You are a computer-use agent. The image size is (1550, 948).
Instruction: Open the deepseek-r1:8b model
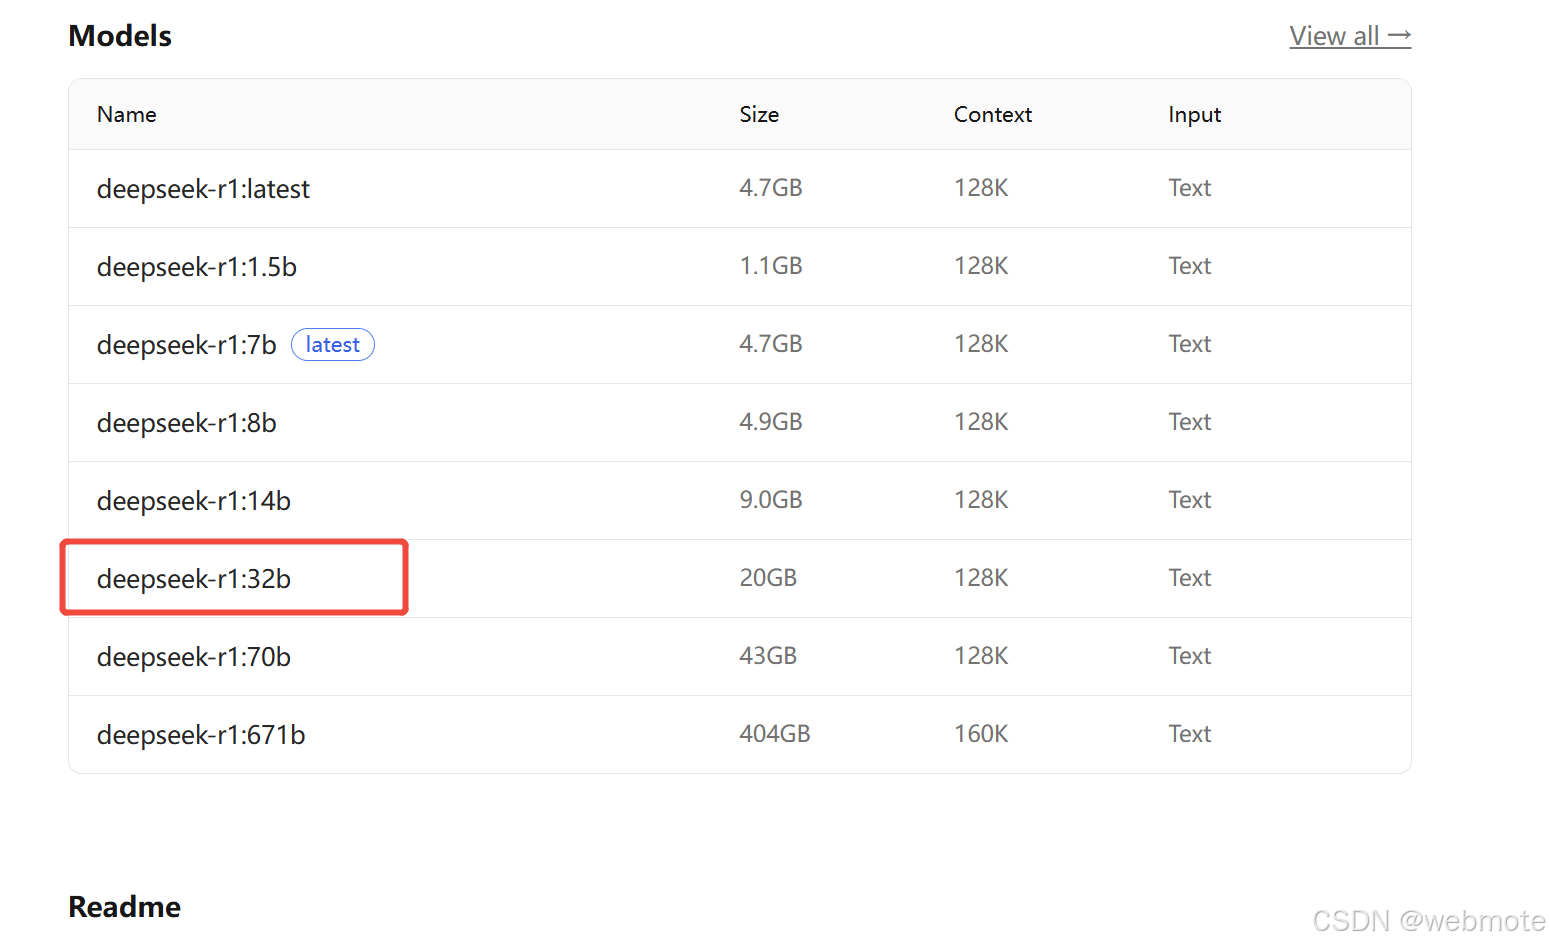coord(186,423)
